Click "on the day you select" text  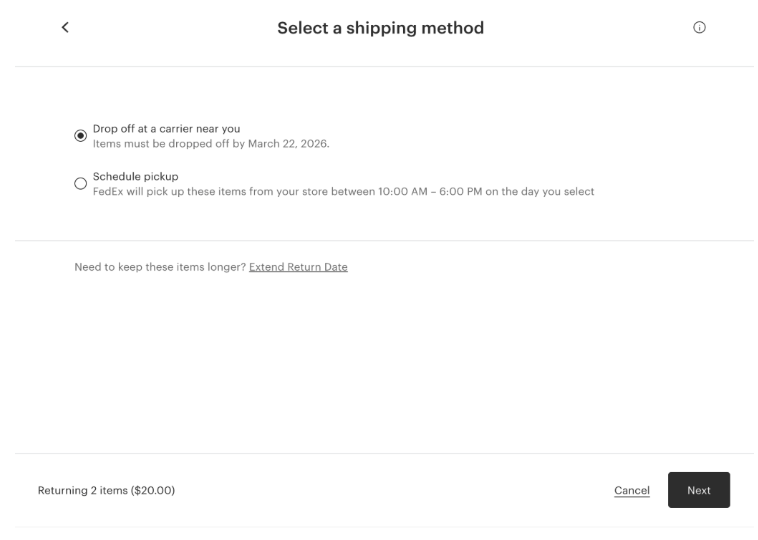tap(545, 191)
